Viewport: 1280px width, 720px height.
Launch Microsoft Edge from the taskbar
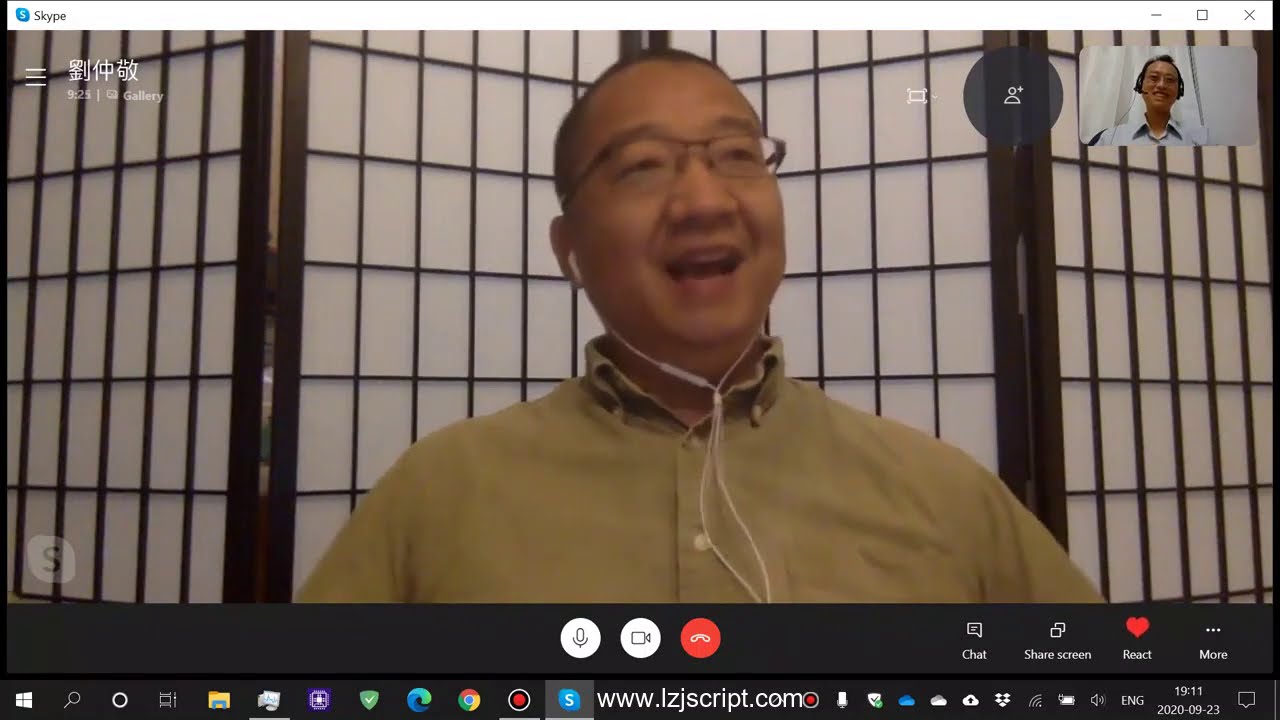419,700
